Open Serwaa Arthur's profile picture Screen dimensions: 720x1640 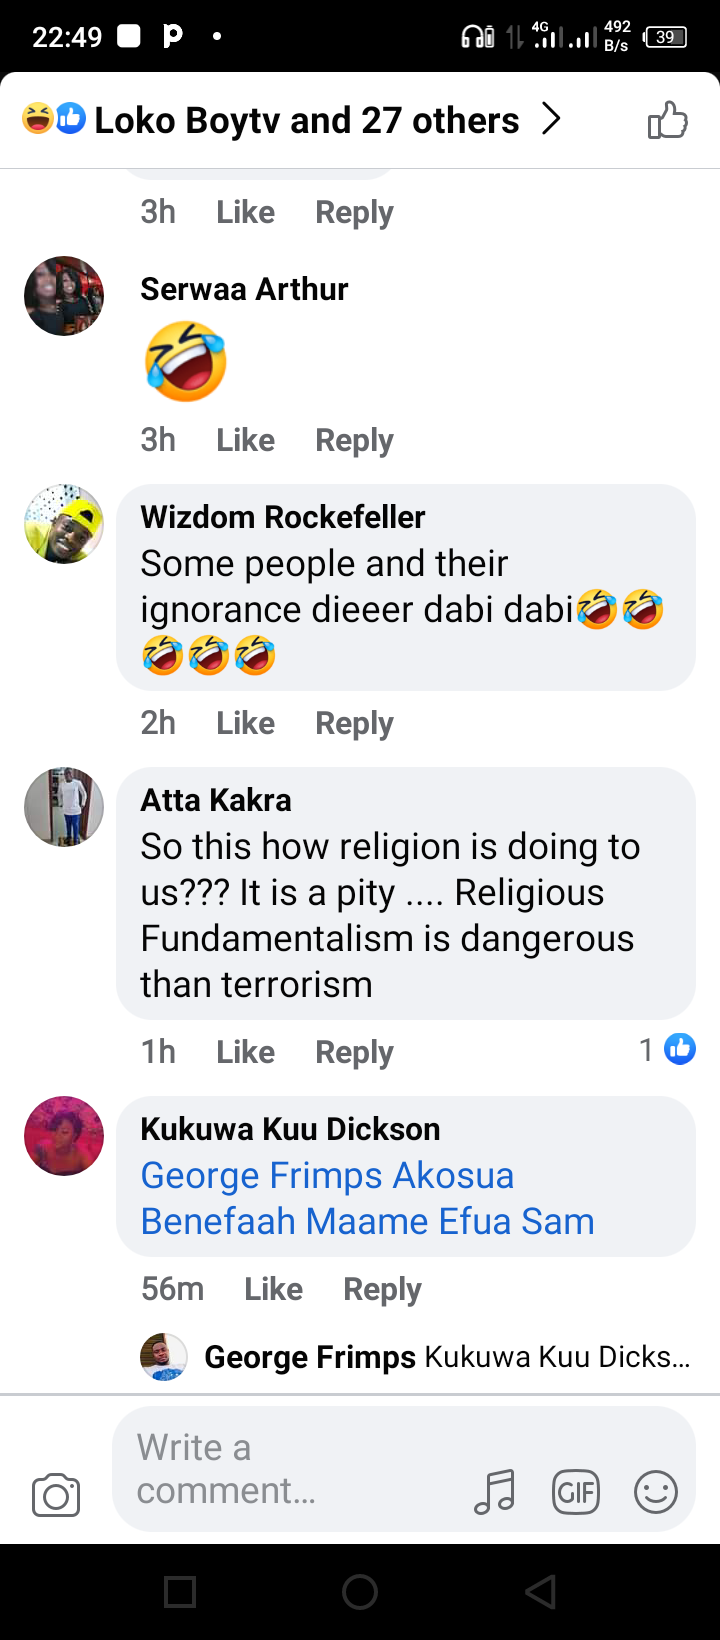tap(64, 296)
